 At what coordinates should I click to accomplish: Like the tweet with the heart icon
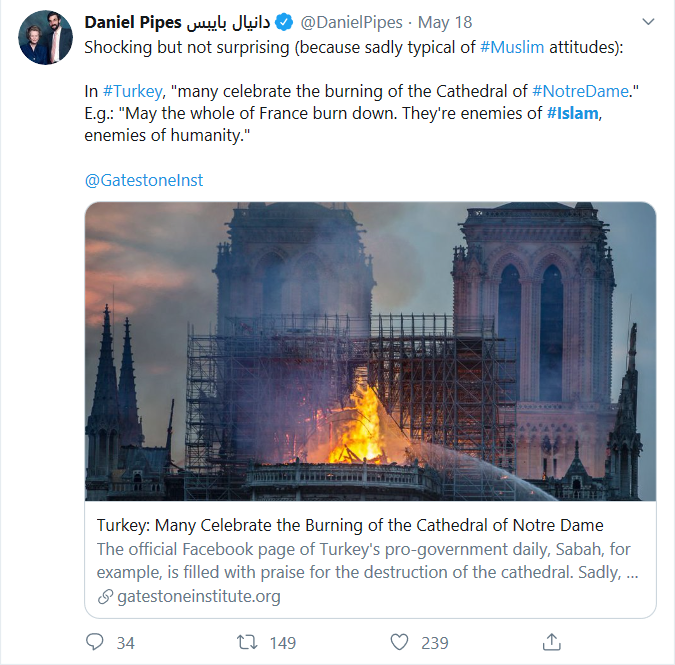(x=399, y=642)
